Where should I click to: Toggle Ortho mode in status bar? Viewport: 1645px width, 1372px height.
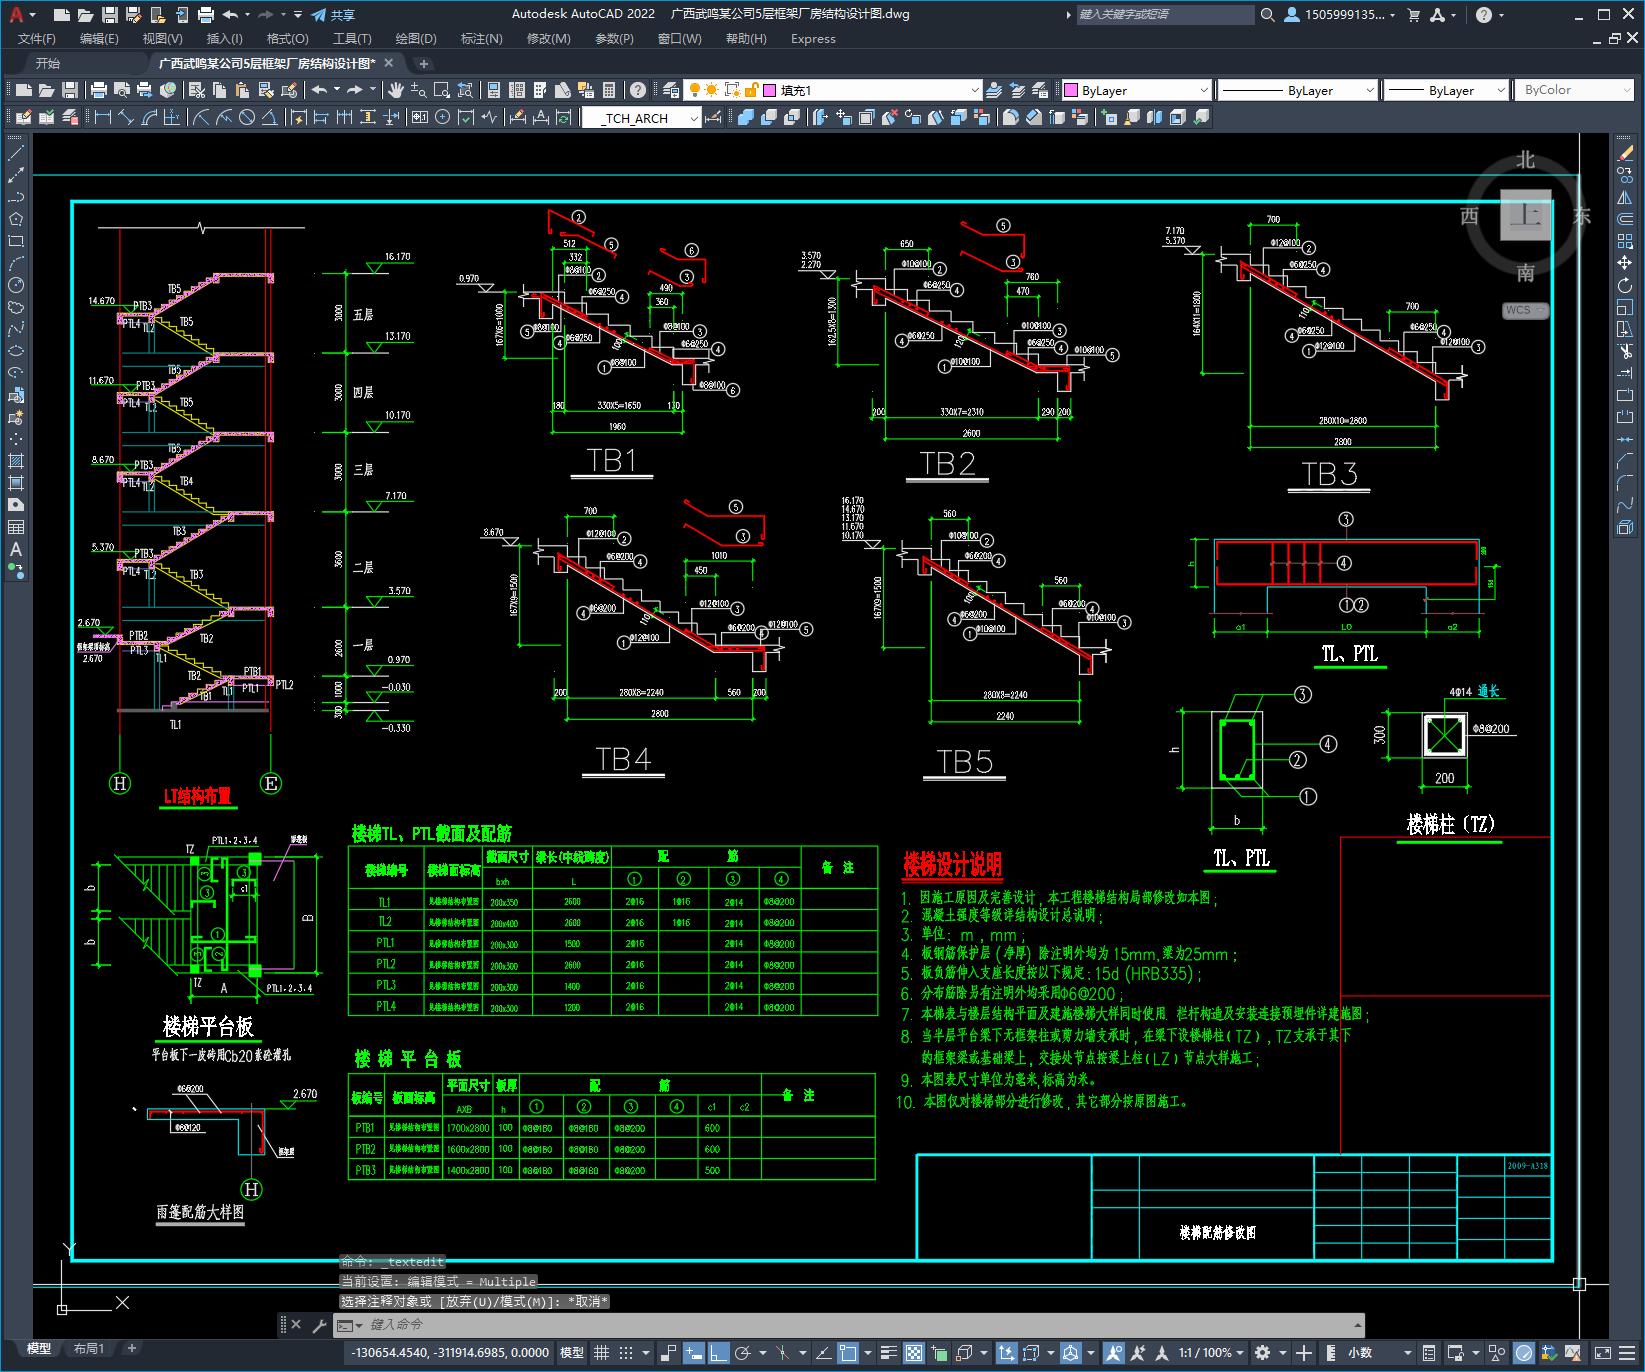(718, 1353)
